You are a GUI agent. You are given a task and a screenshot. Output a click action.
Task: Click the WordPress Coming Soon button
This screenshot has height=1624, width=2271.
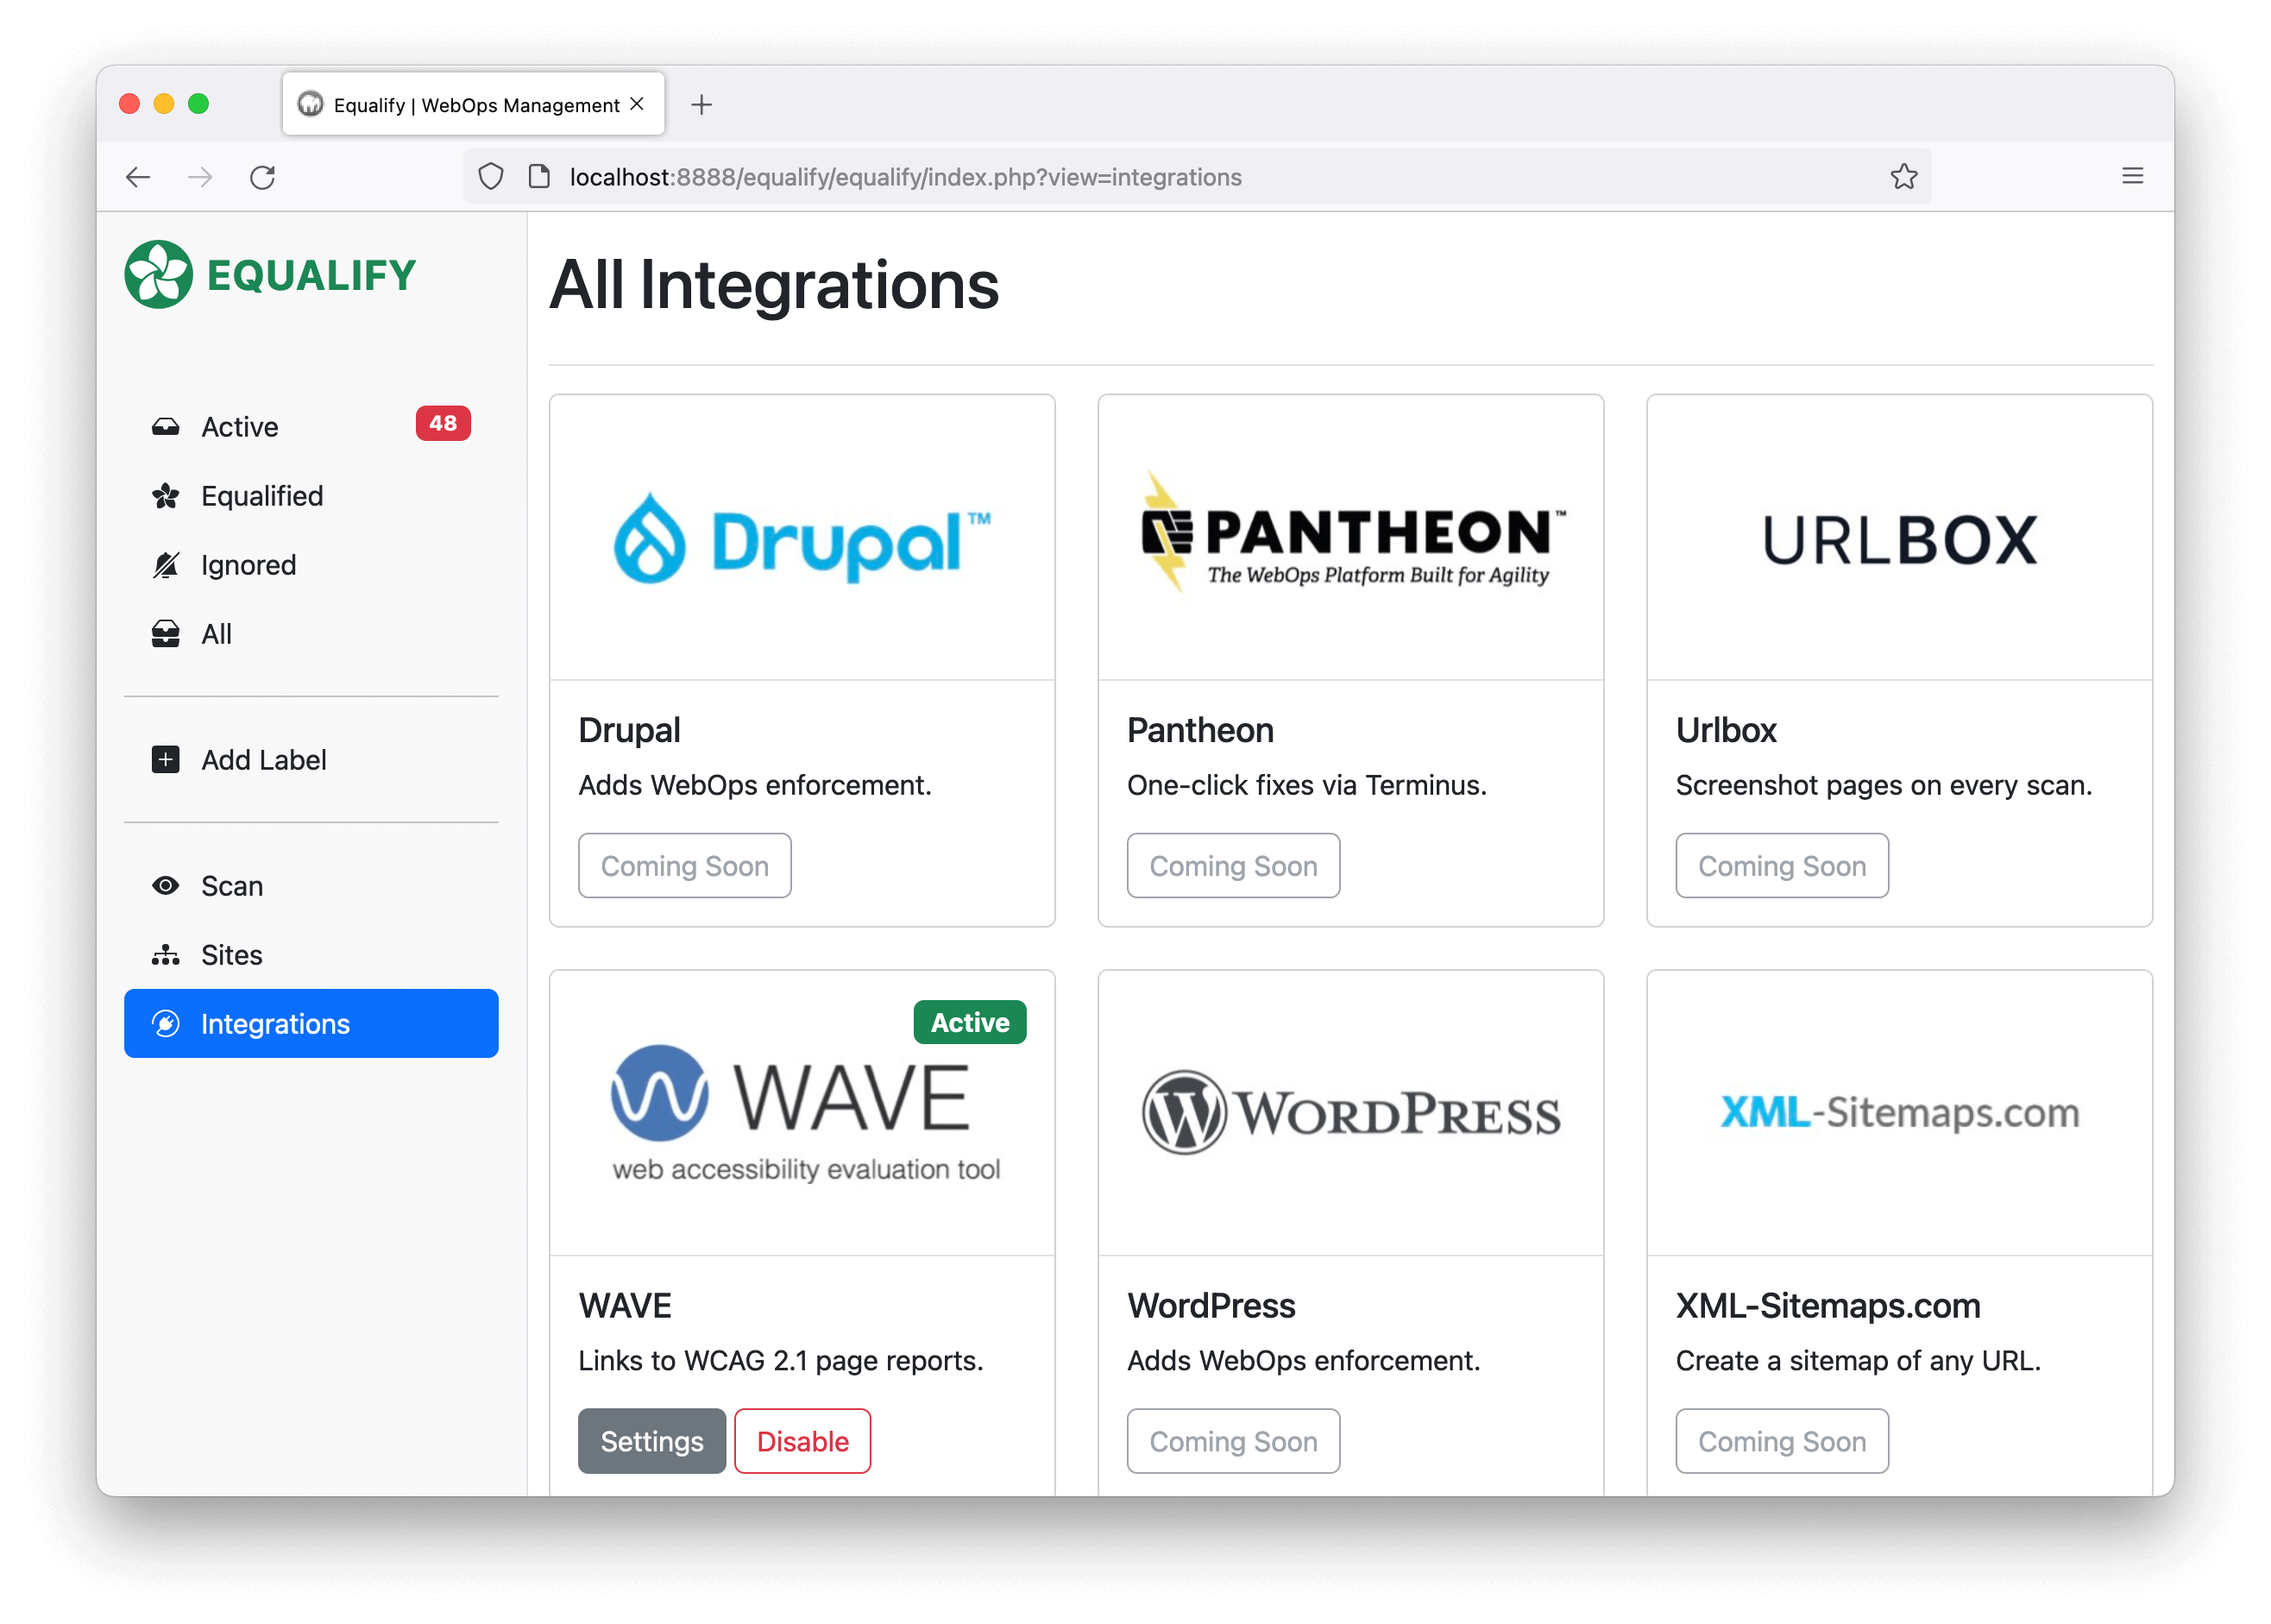pos(1233,1441)
